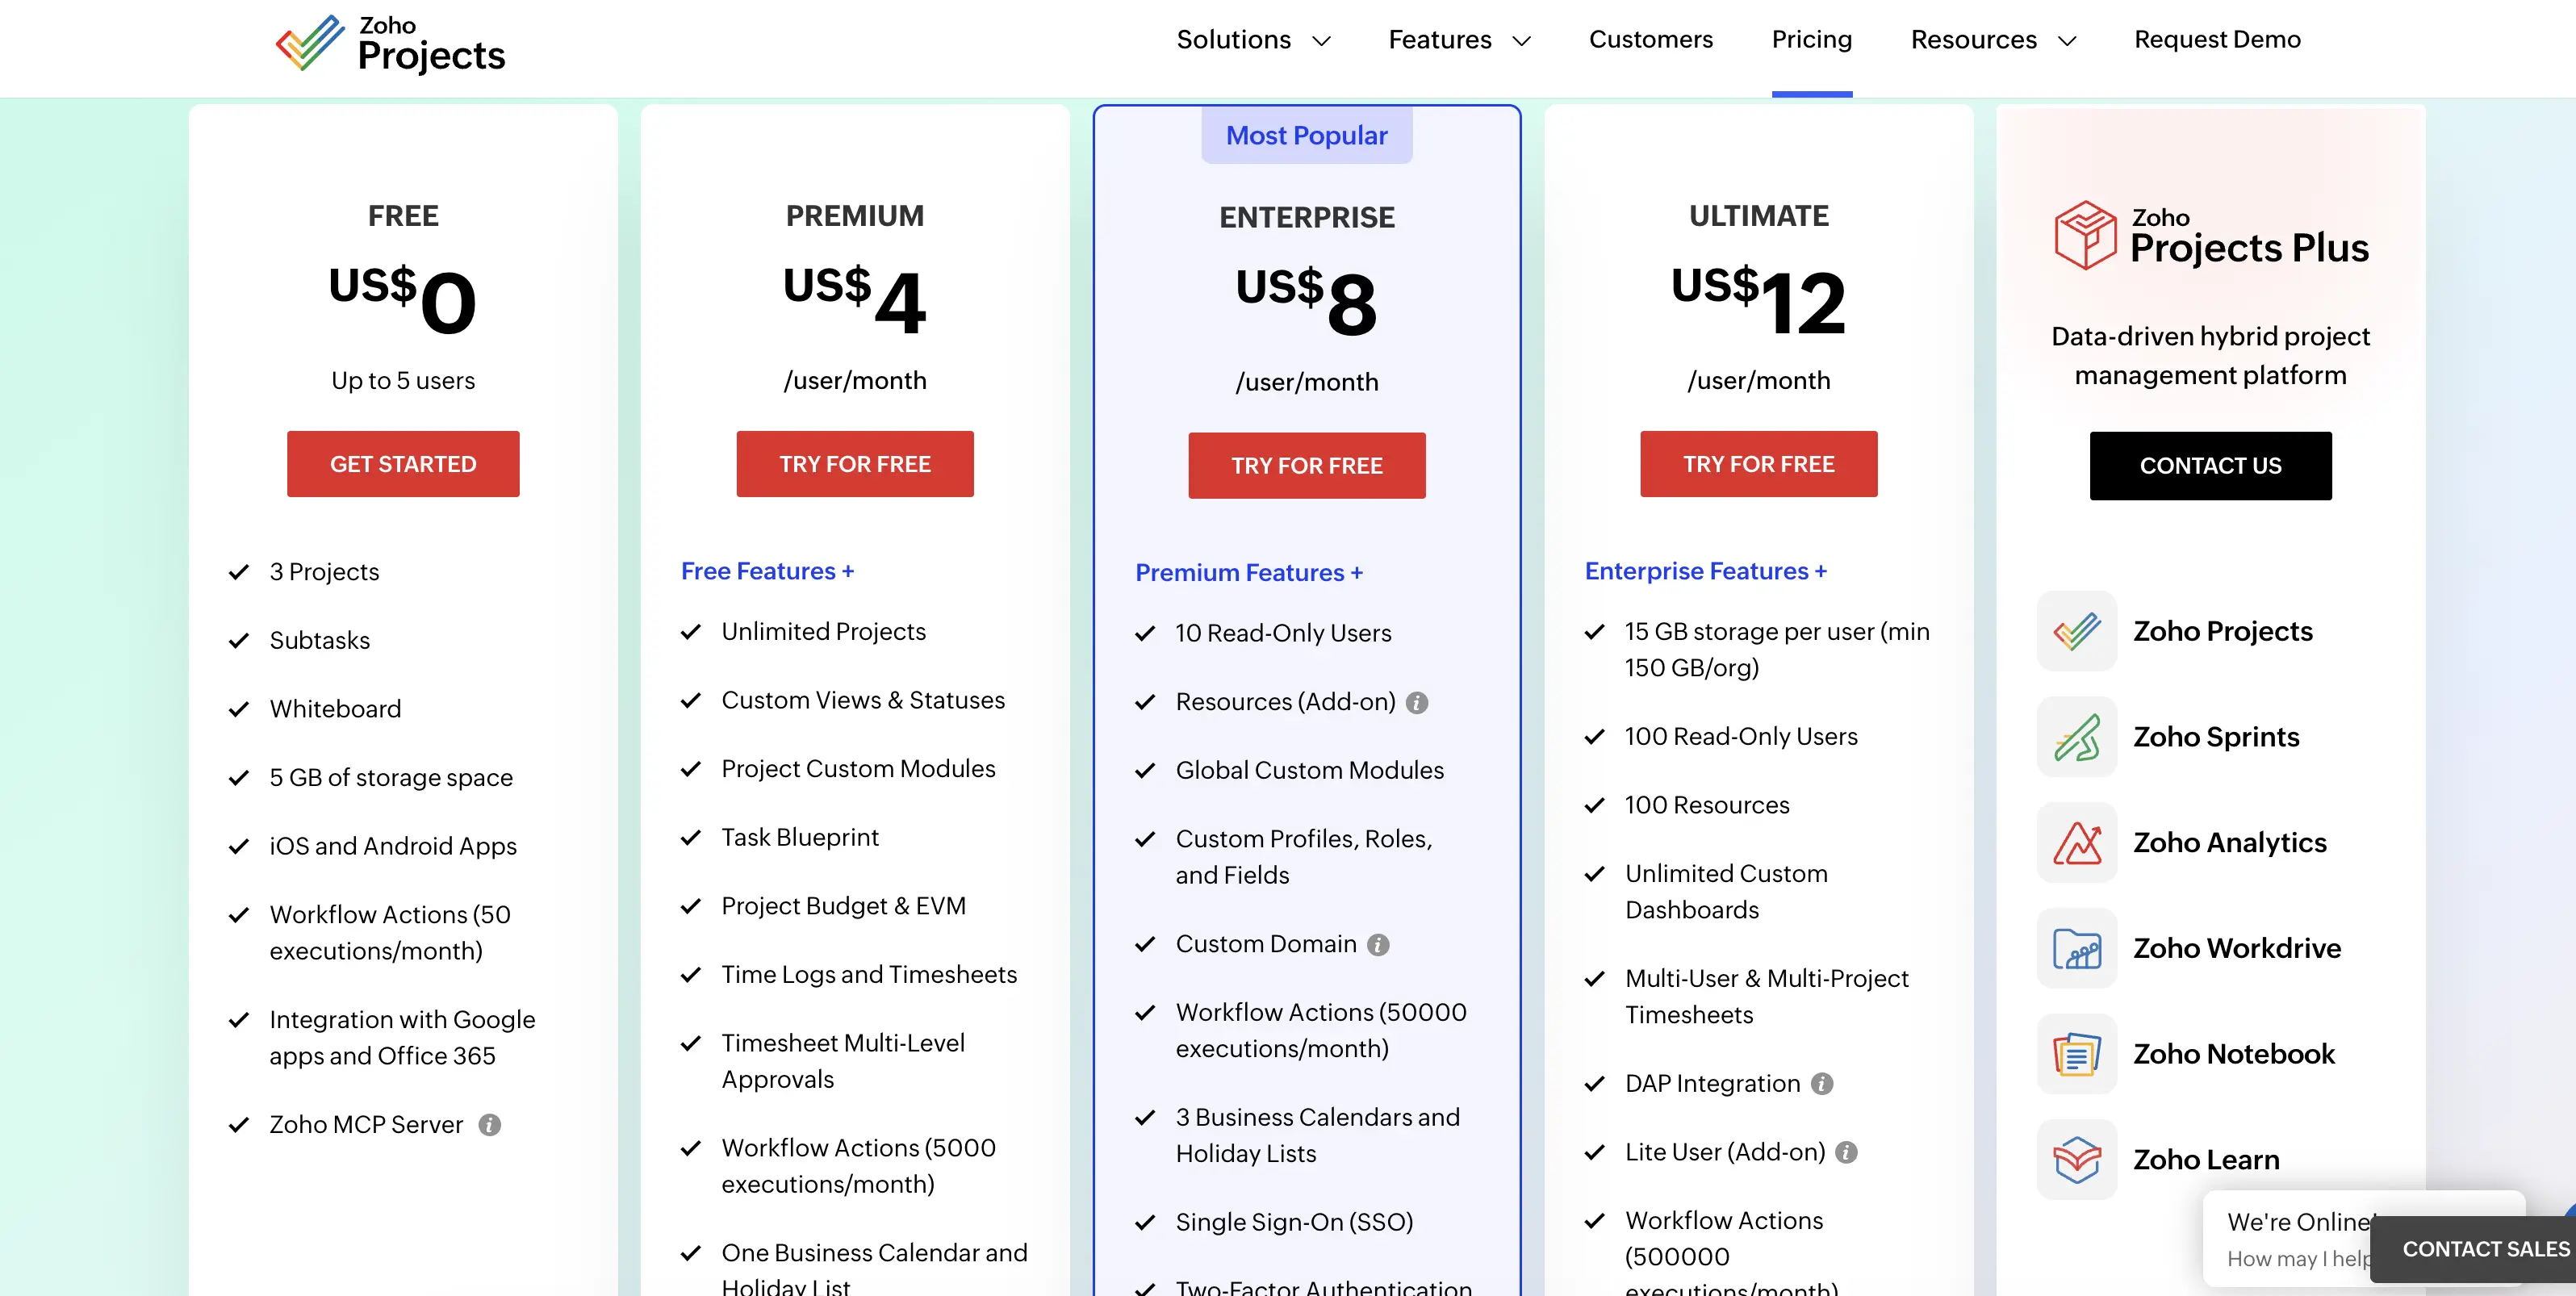This screenshot has width=2576, height=1296.
Task: Open the Zoho Workdrive app icon
Action: (x=2077, y=948)
